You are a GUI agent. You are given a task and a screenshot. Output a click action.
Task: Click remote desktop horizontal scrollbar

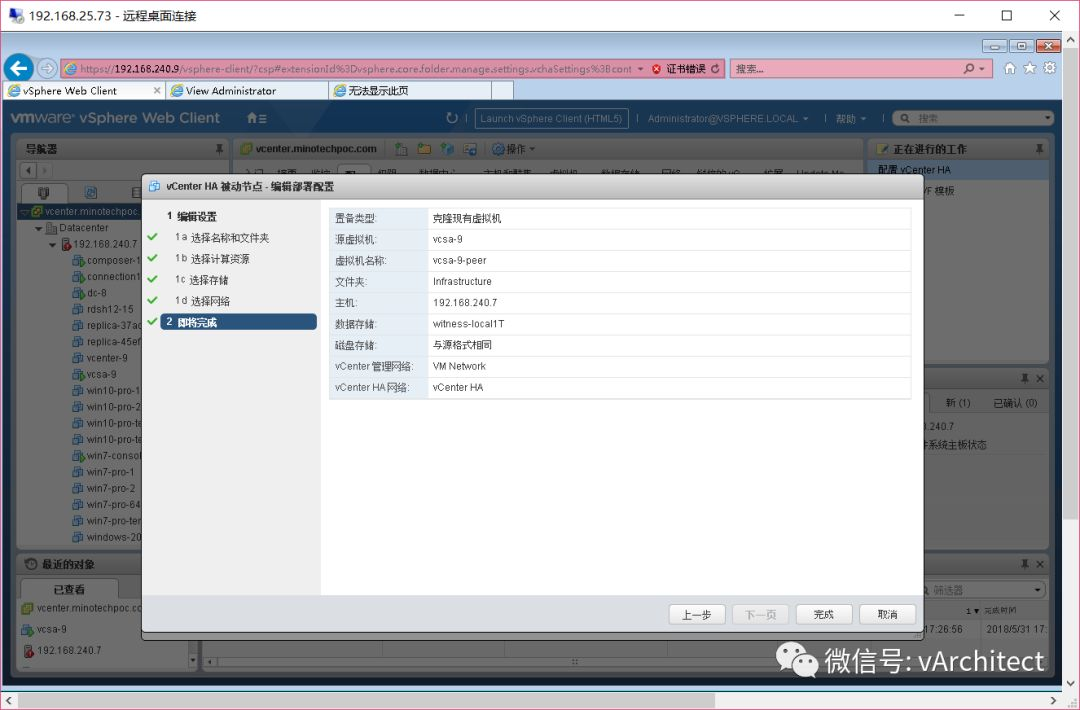(364, 700)
